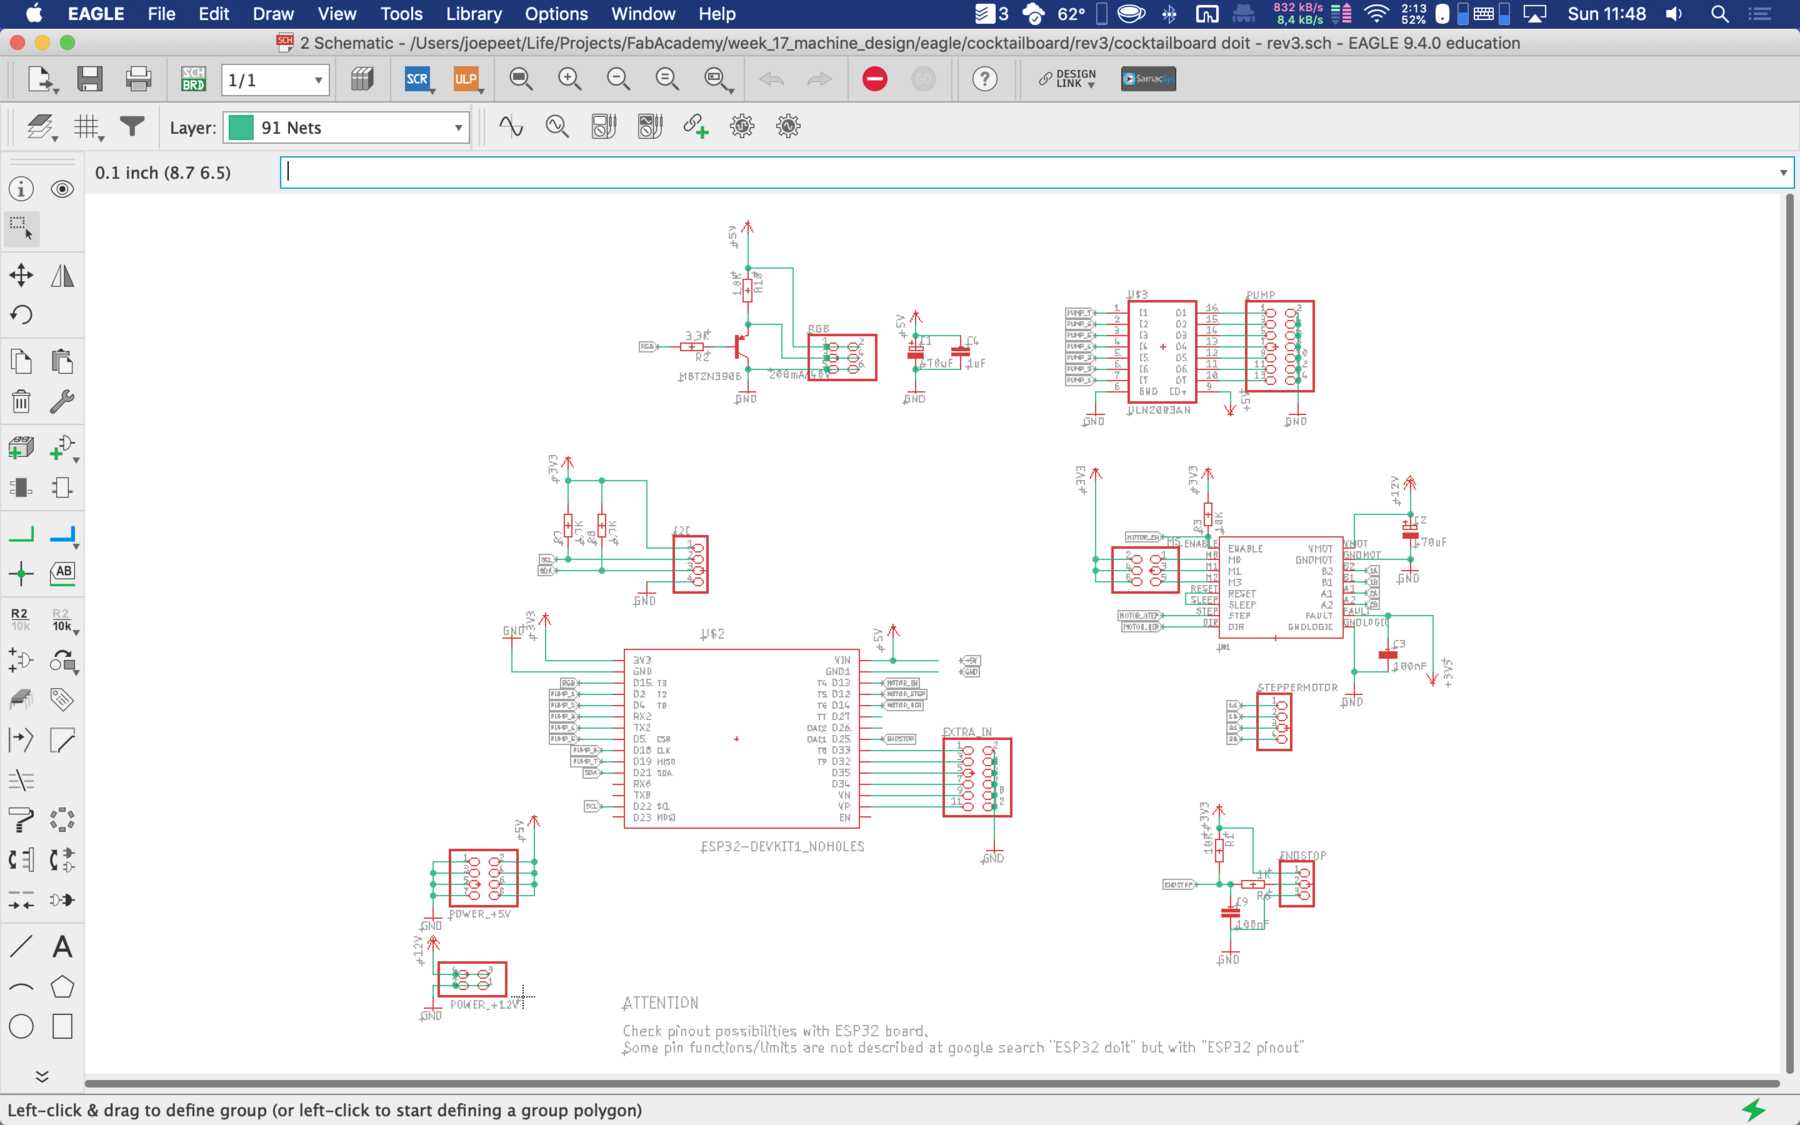Click the Design Link button
Image resolution: width=1800 pixels, height=1125 pixels.
point(1067,79)
